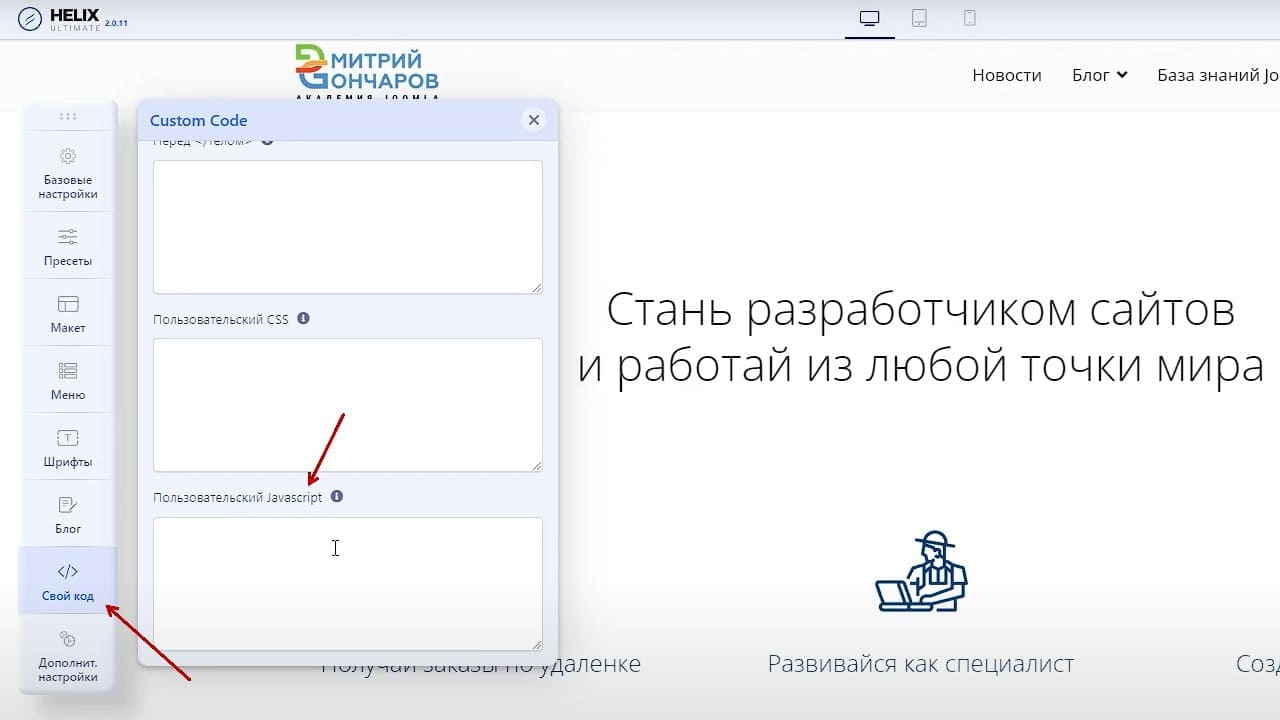Switch to desktop preview mode
Viewport: 1280px width, 720px height.
870,18
